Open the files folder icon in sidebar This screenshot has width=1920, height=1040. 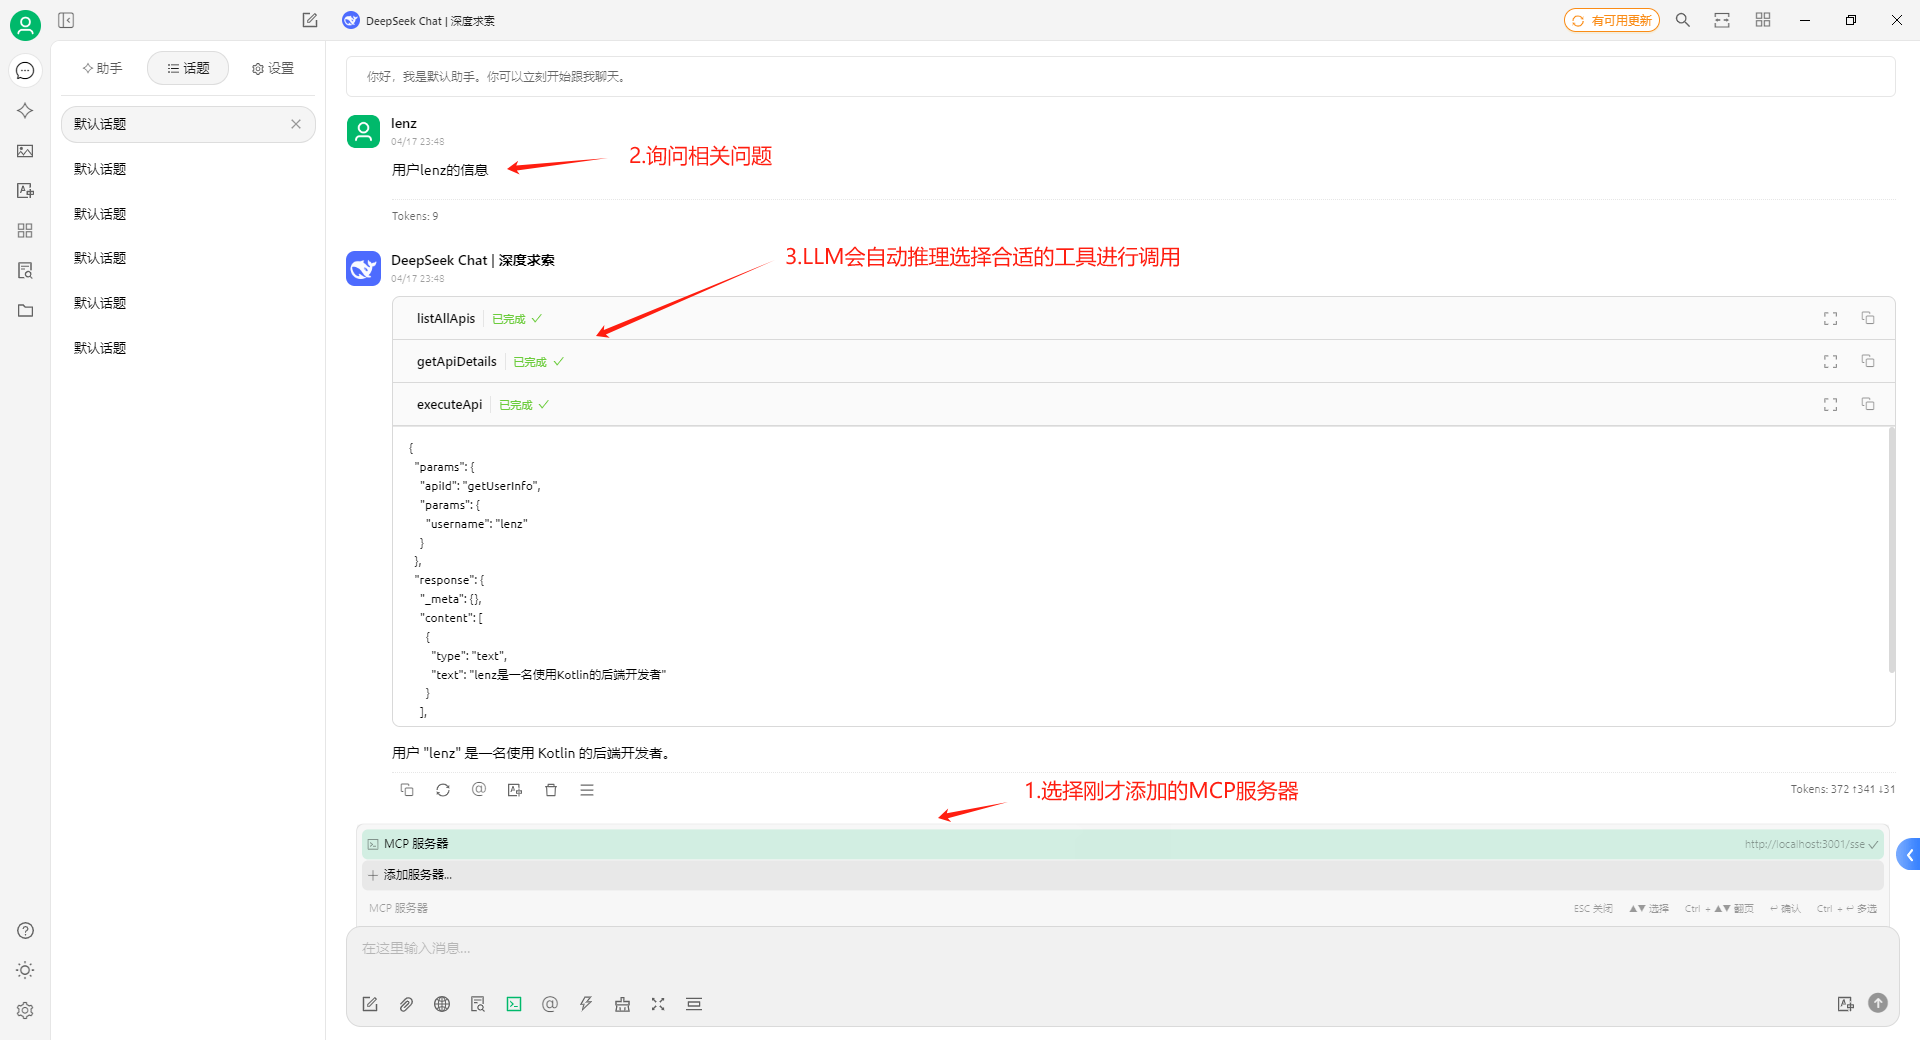coord(25,310)
